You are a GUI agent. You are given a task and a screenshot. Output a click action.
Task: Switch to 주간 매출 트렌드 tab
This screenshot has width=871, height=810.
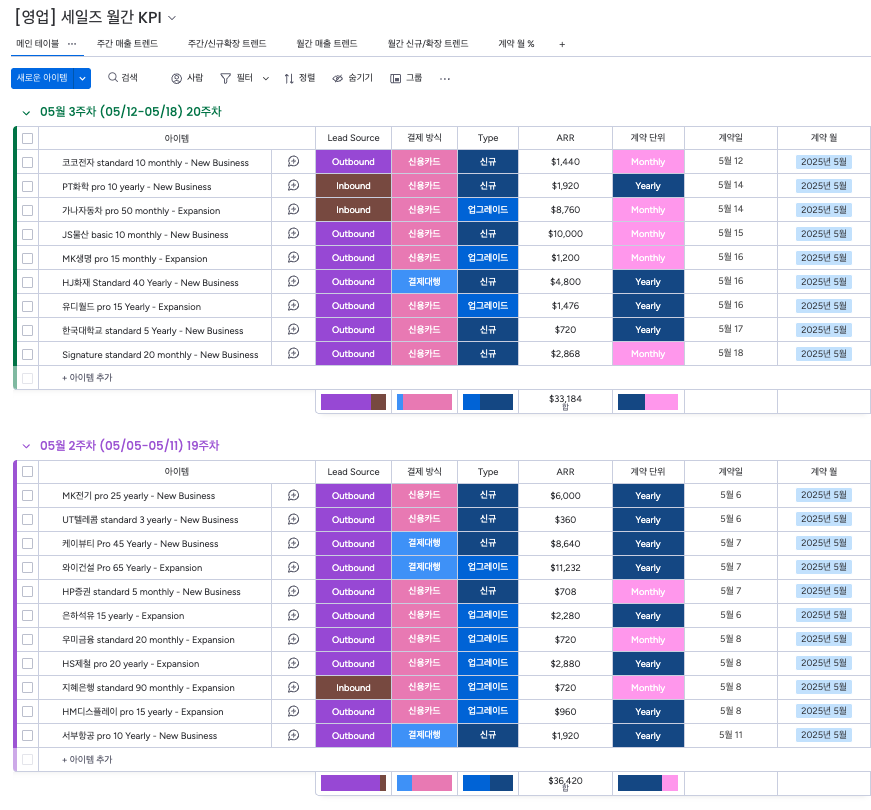pos(127,44)
